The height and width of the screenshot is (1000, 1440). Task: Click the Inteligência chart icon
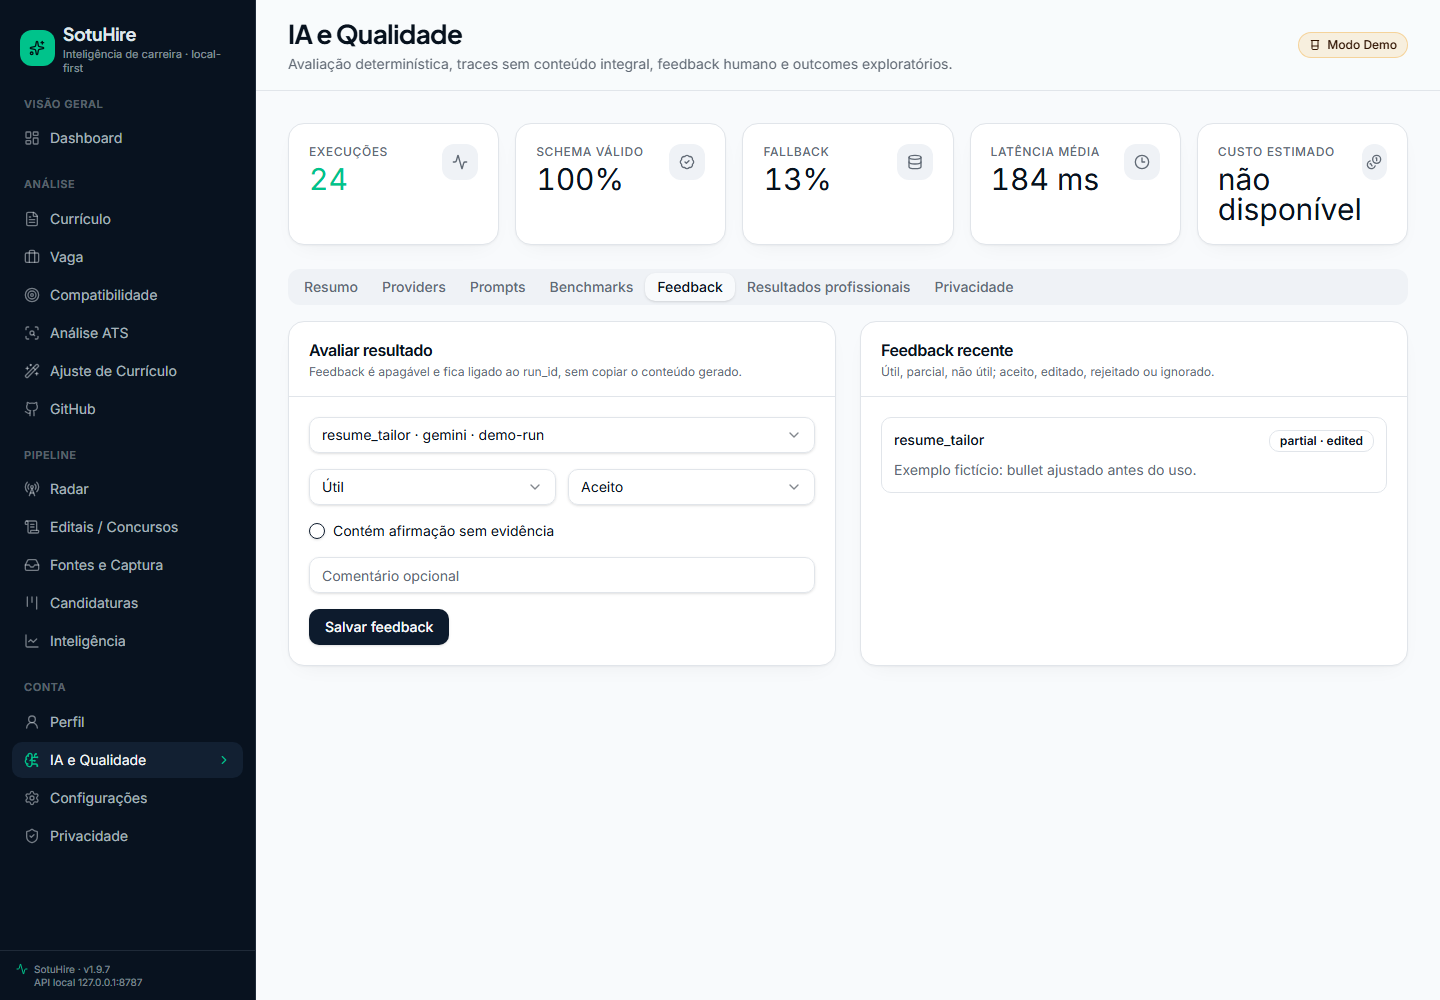tap(32, 641)
